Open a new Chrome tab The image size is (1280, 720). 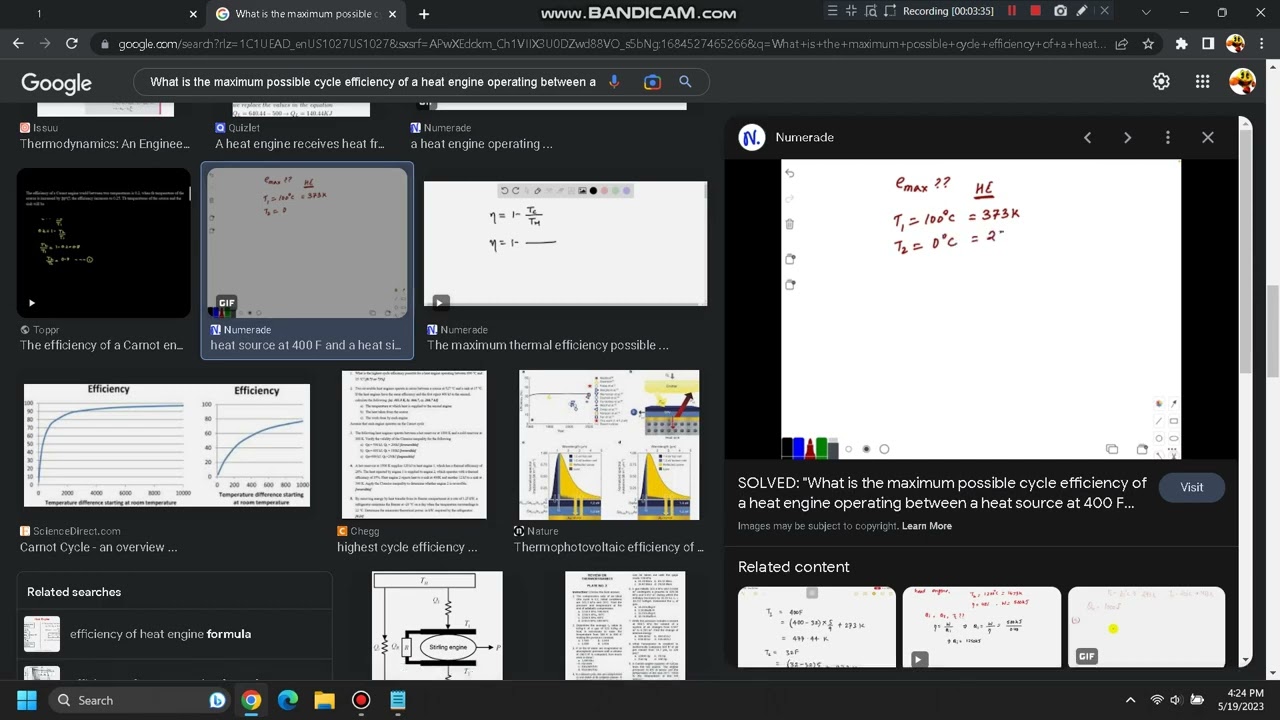pyautogui.click(x=424, y=14)
